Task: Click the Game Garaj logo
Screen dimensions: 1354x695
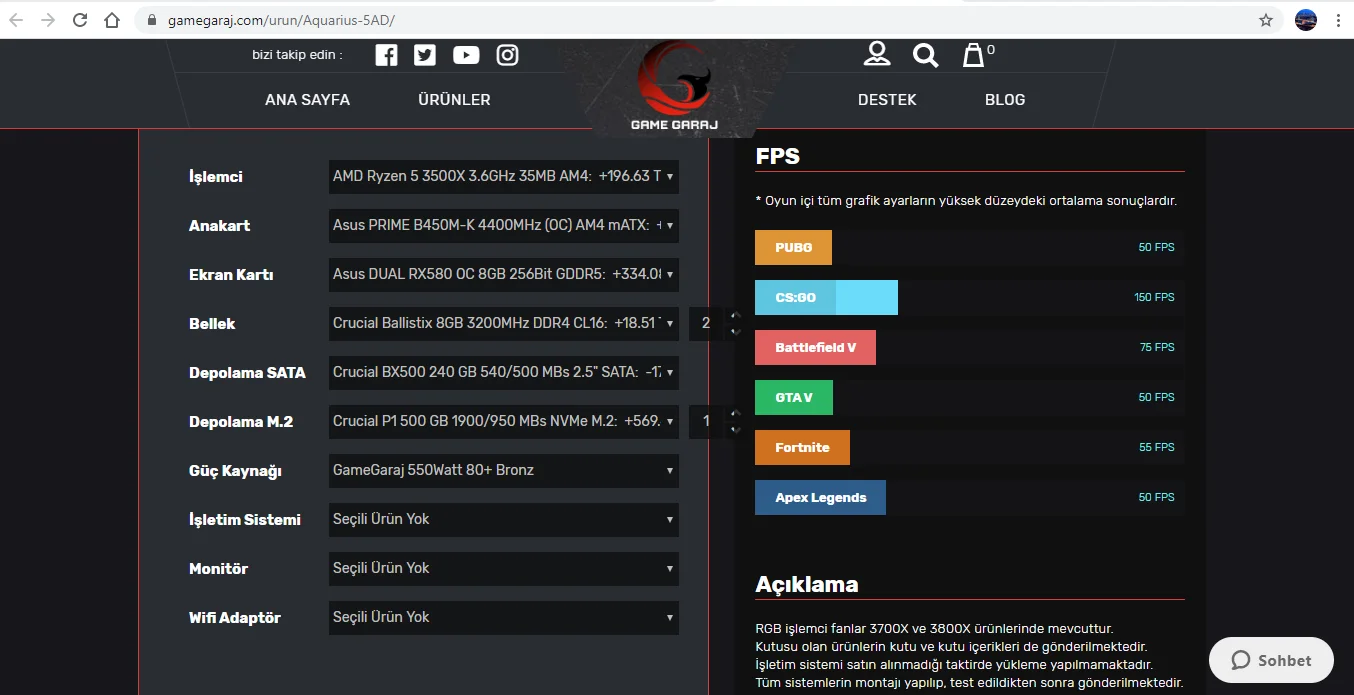Action: click(674, 88)
